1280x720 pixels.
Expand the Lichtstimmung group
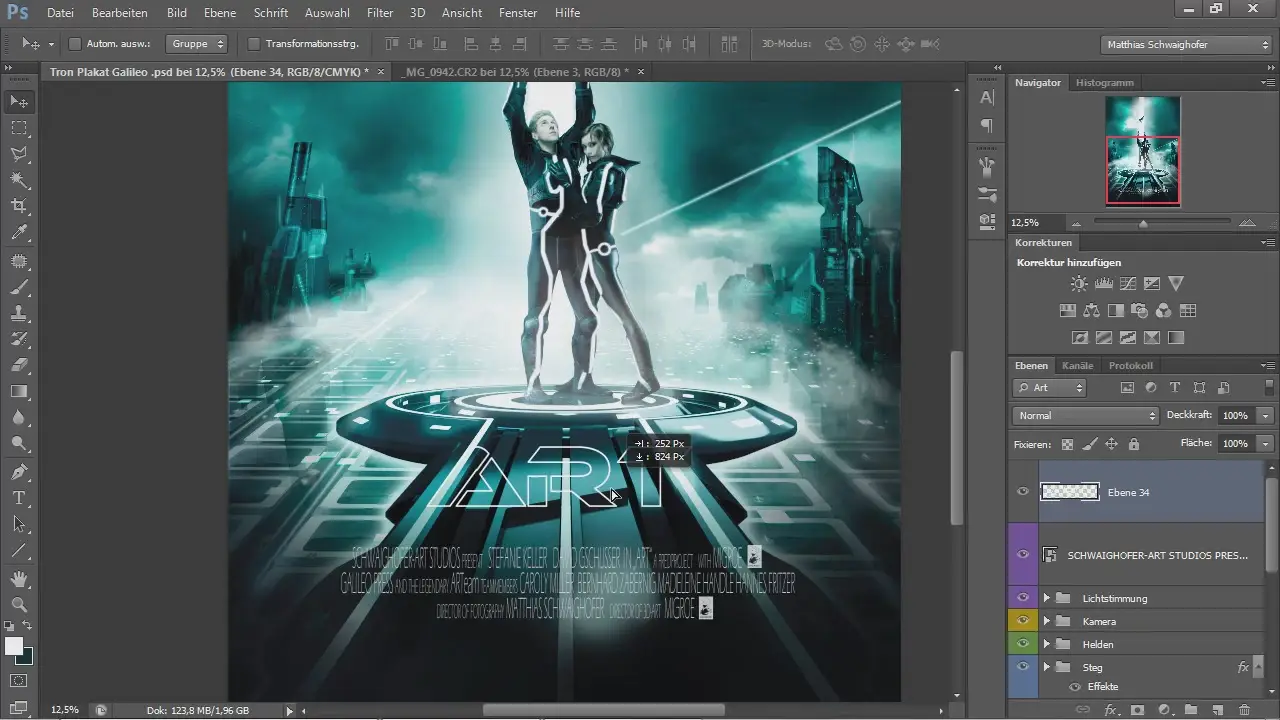(1047, 598)
